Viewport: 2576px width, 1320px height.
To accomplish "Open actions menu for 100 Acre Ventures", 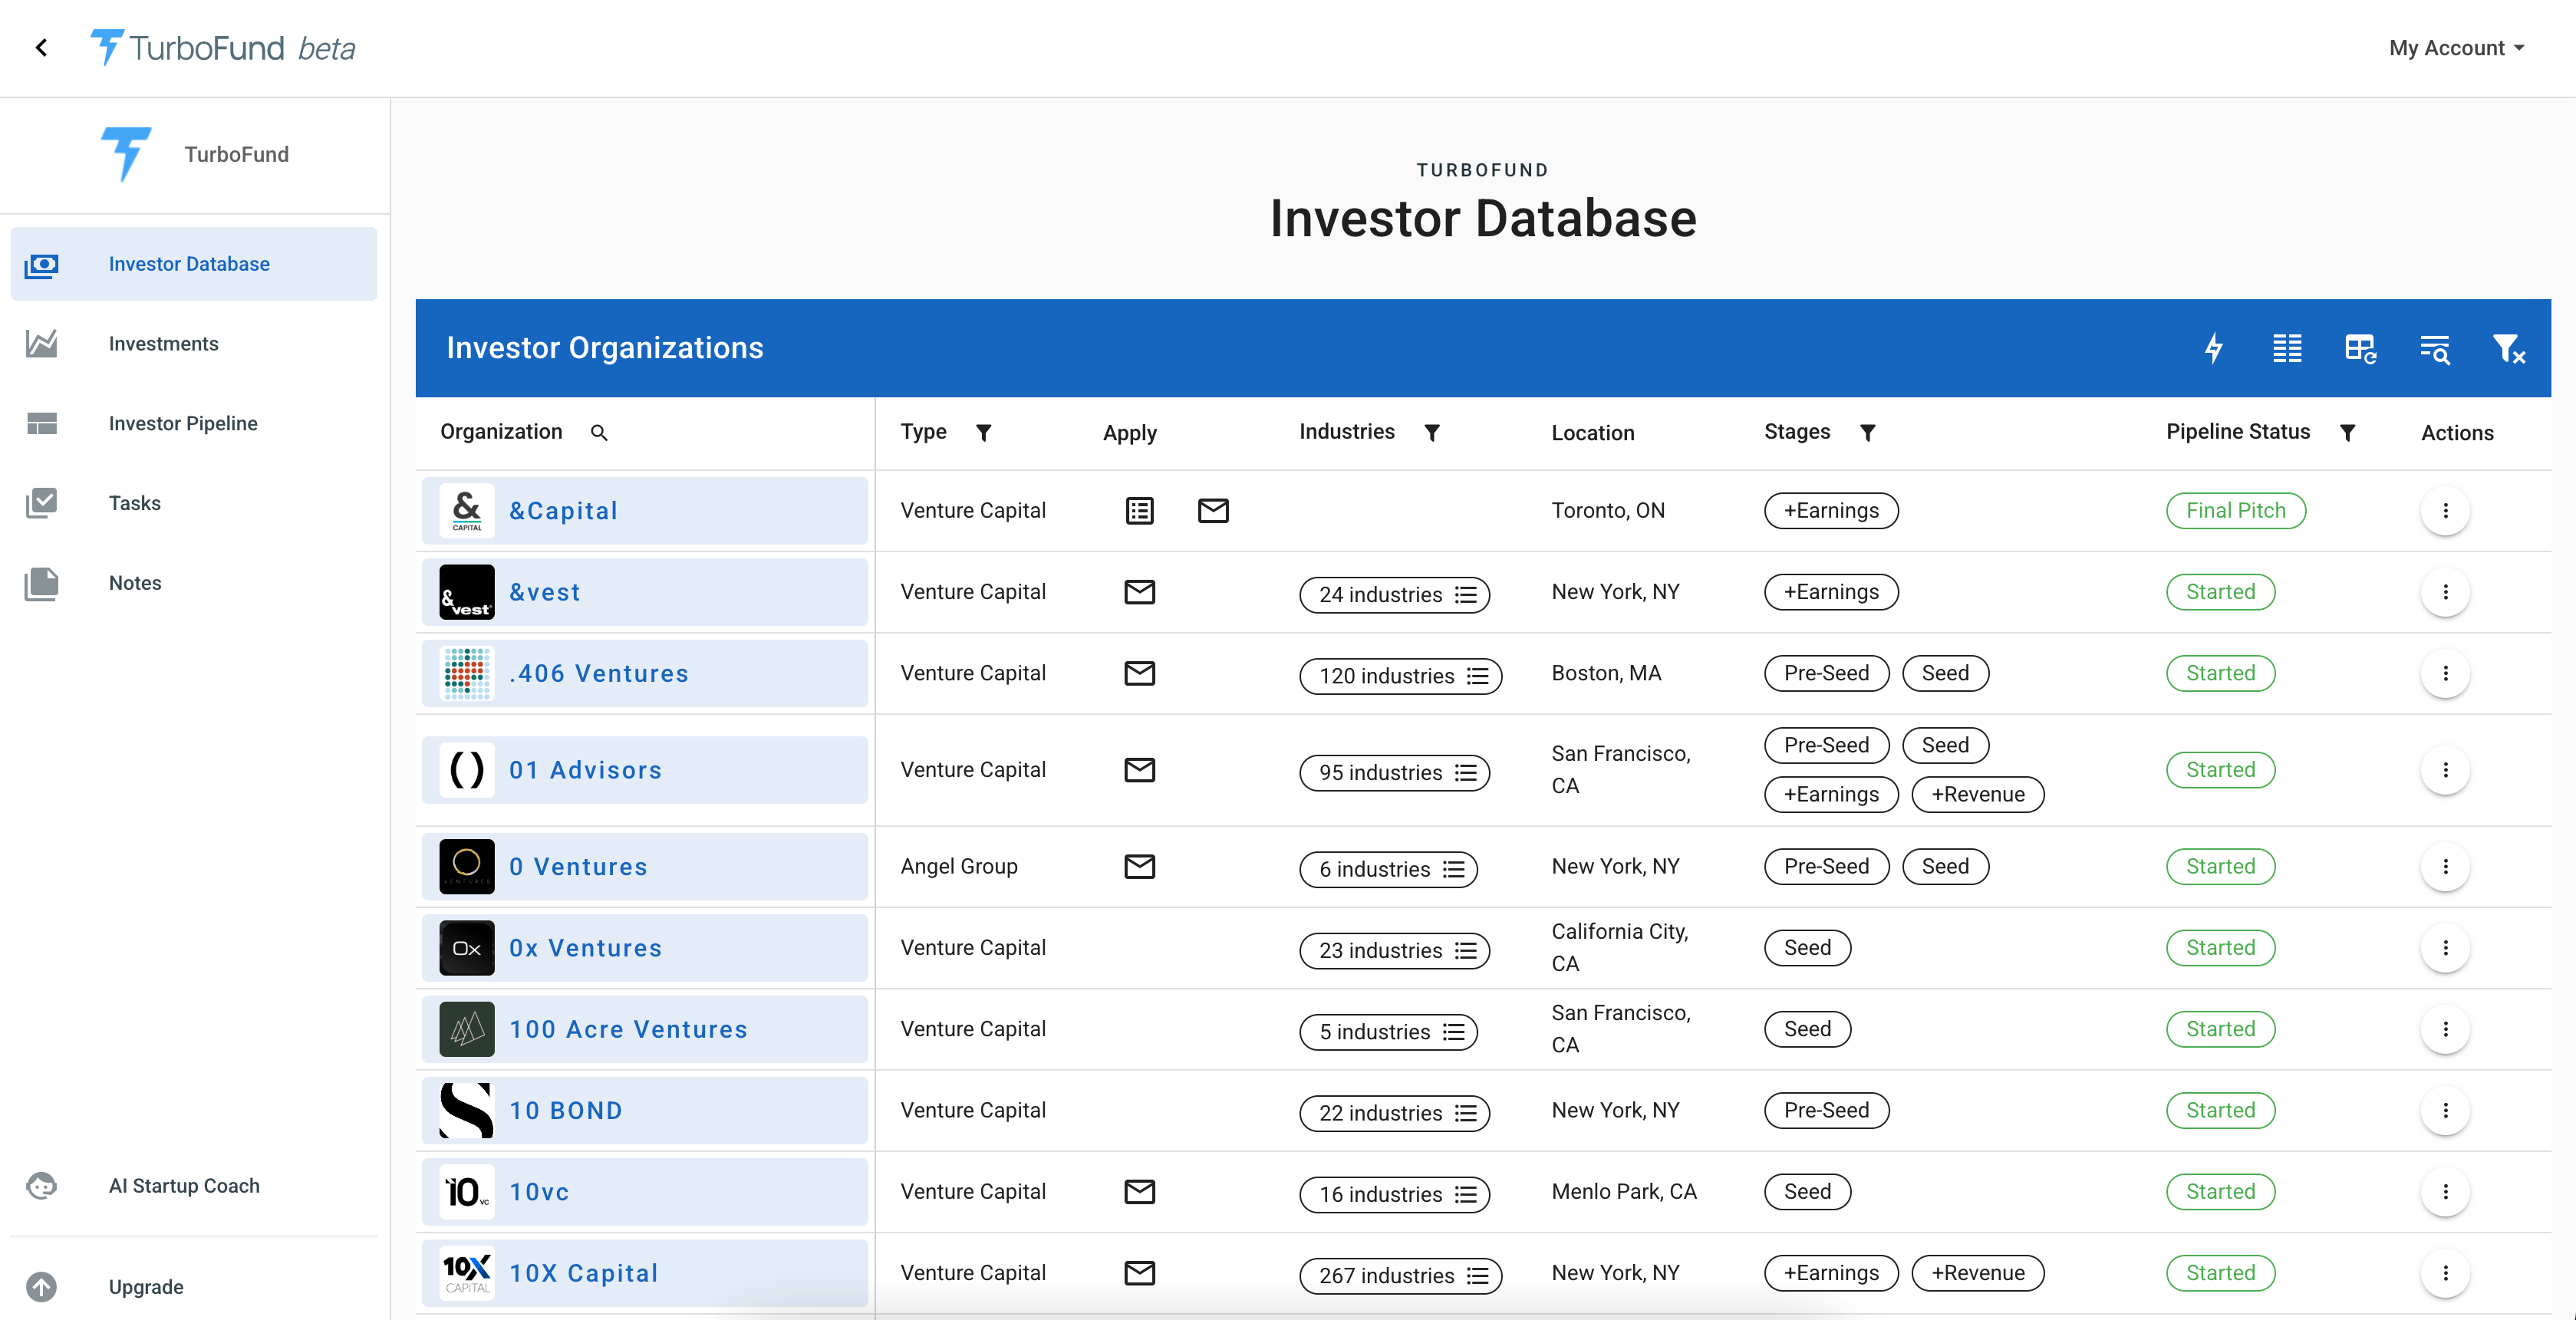I will point(2446,1029).
